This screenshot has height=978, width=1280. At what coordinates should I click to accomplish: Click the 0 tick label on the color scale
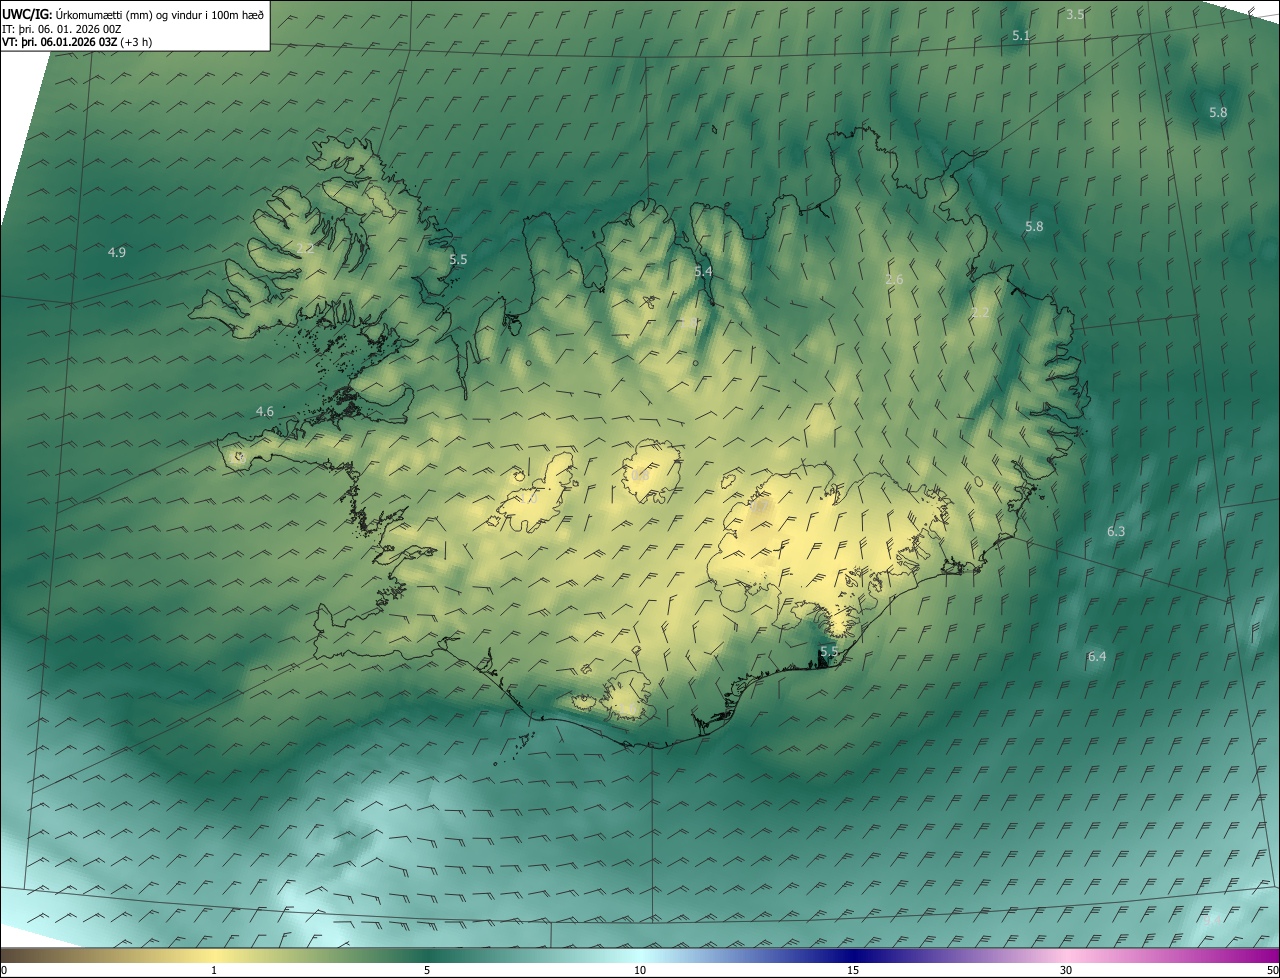click(x=4, y=970)
